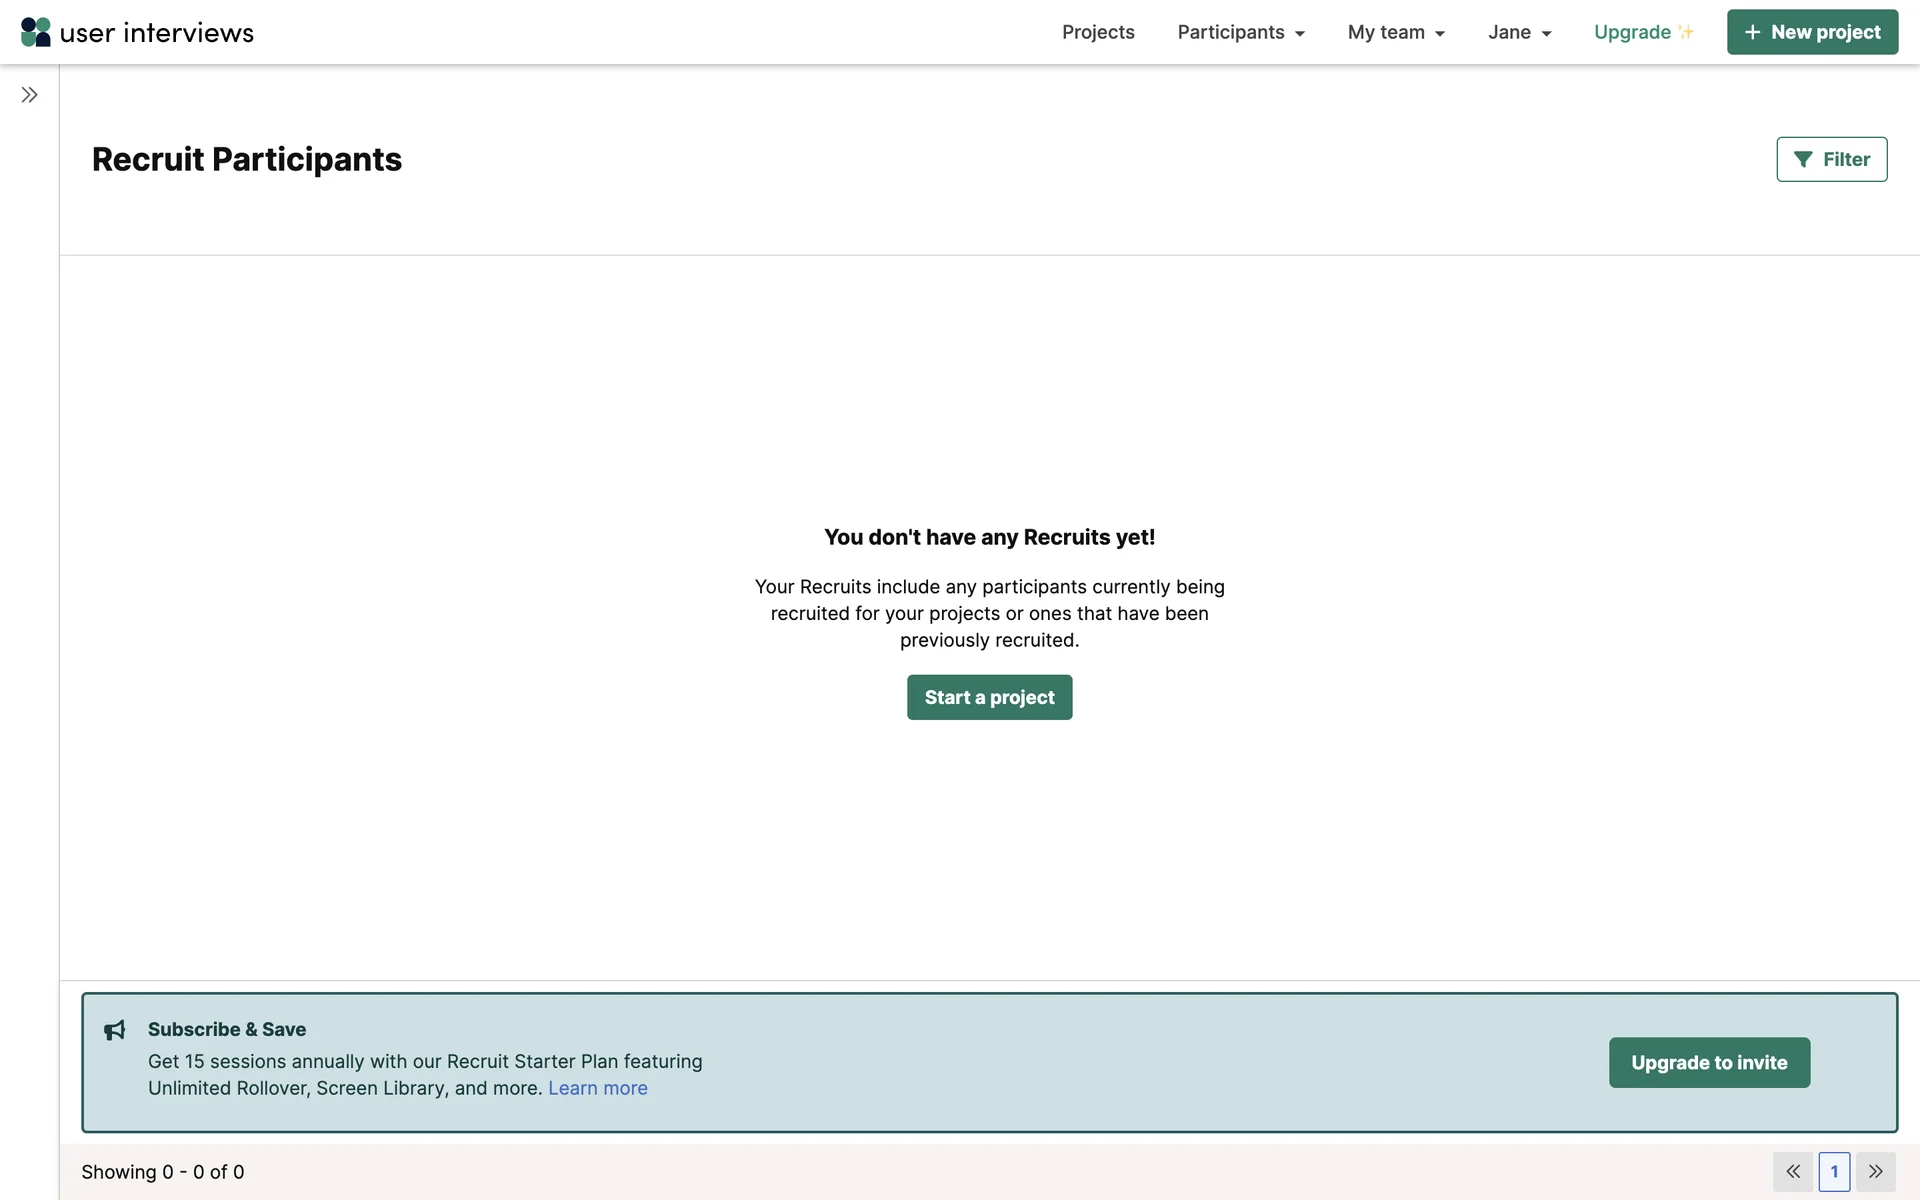The width and height of the screenshot is (1920, 1200).
Task: Open the Jane account dropdown
Action: 1519,32
